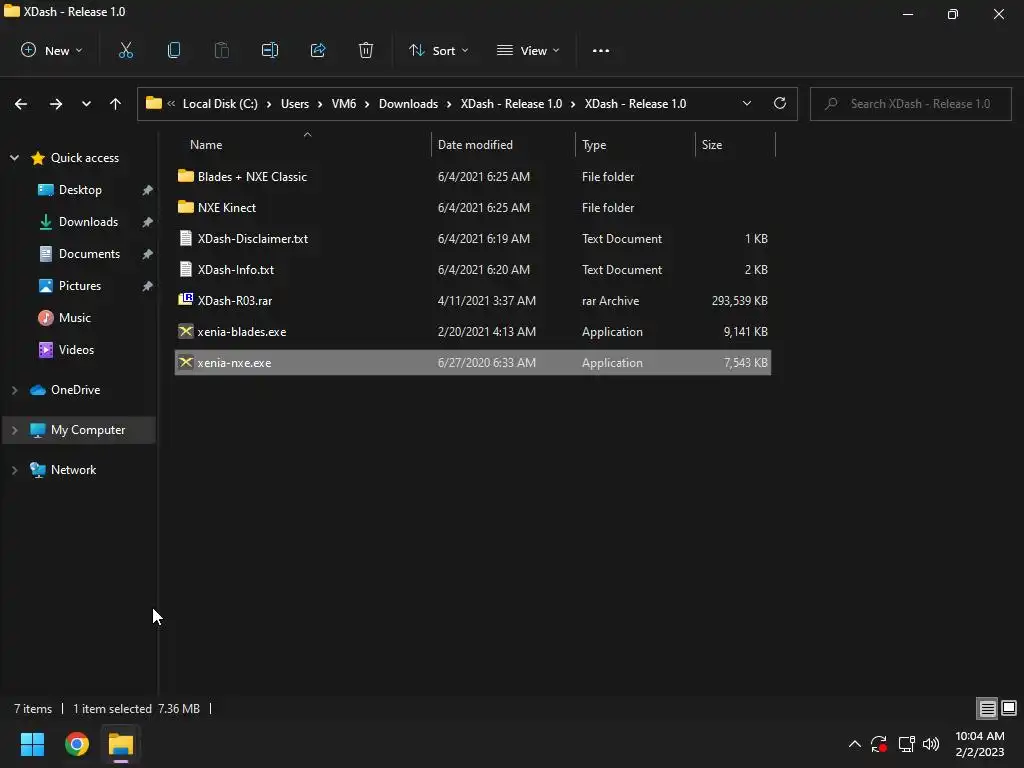The height and width of the screenshot is (768, 1024).
Task: Expand address bar history dropdown
Action: 746,103
